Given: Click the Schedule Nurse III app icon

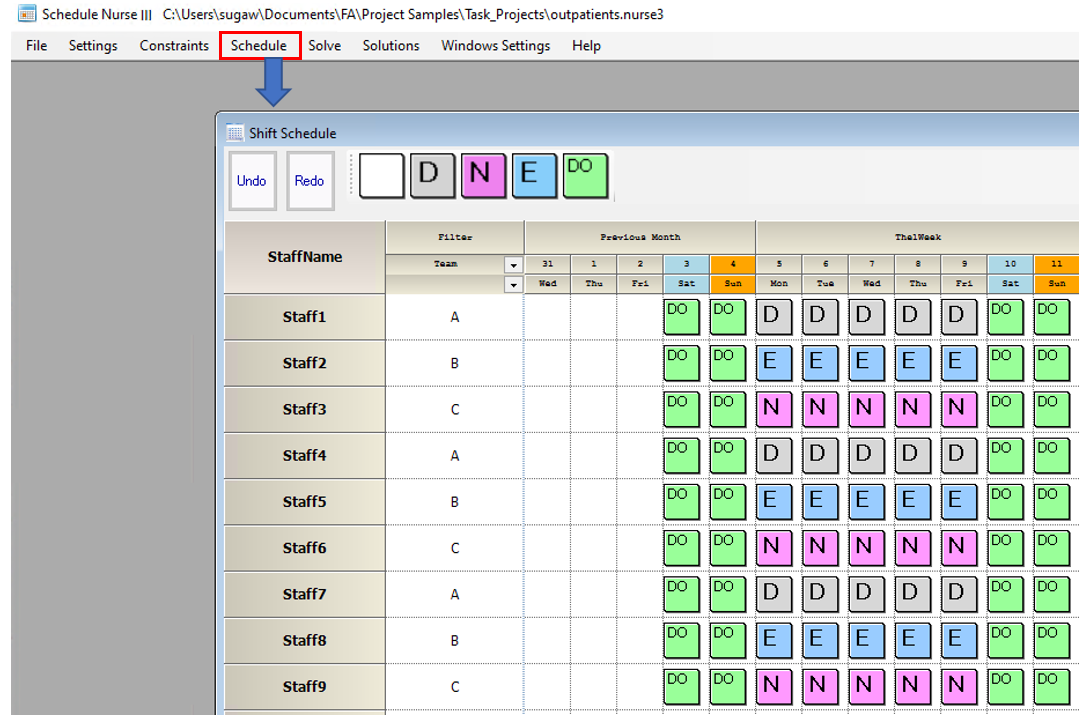Looking at the screenshot, I should tap(27, 15).
